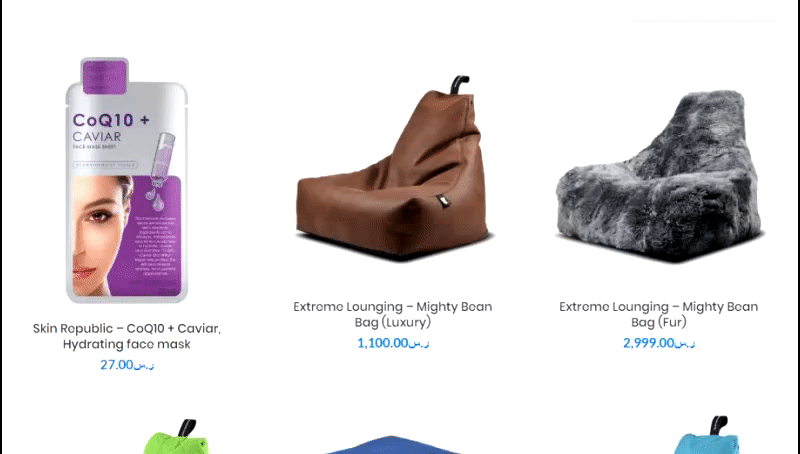Screen dimensions: 800x454
Task: Click the woman's face on mask packaging
Action: pos(101,236)
